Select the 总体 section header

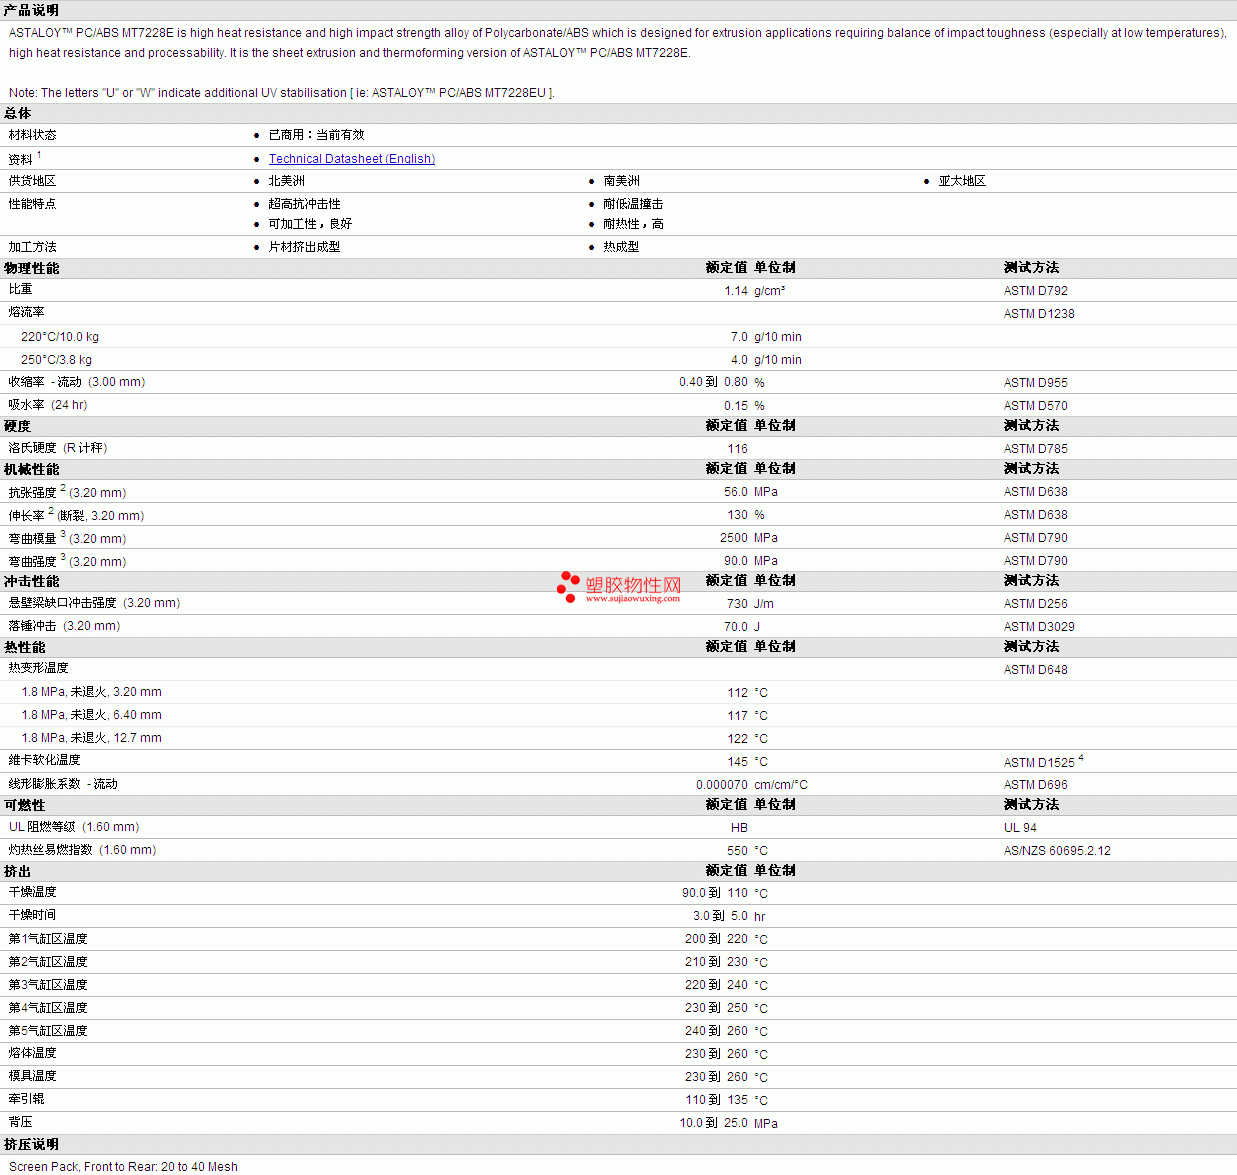(x=18, y=113)
